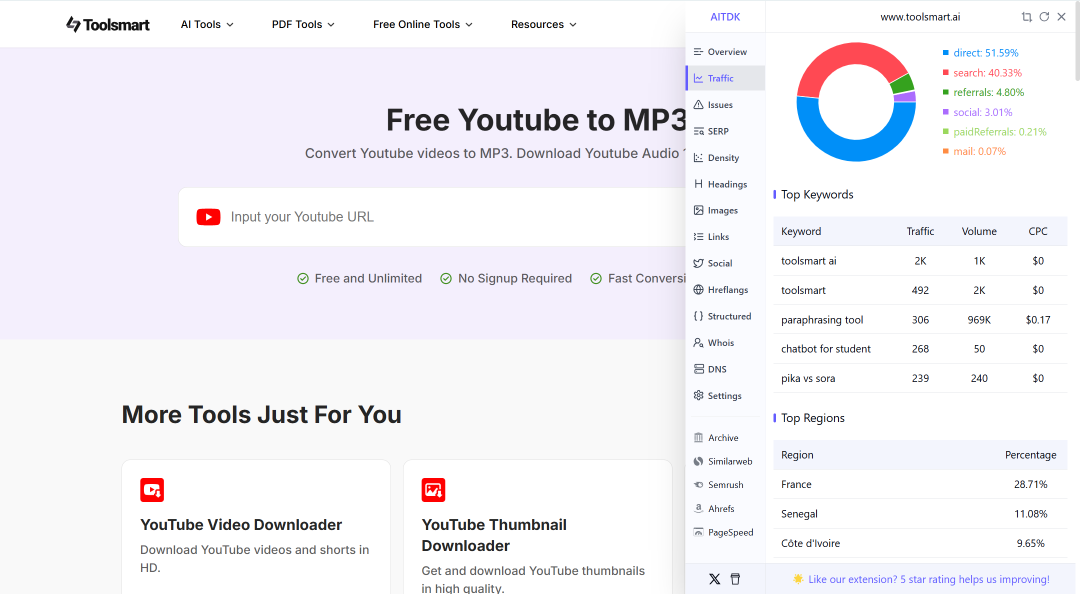Click the refresh icon in AITDK header

pos(1044,17)
